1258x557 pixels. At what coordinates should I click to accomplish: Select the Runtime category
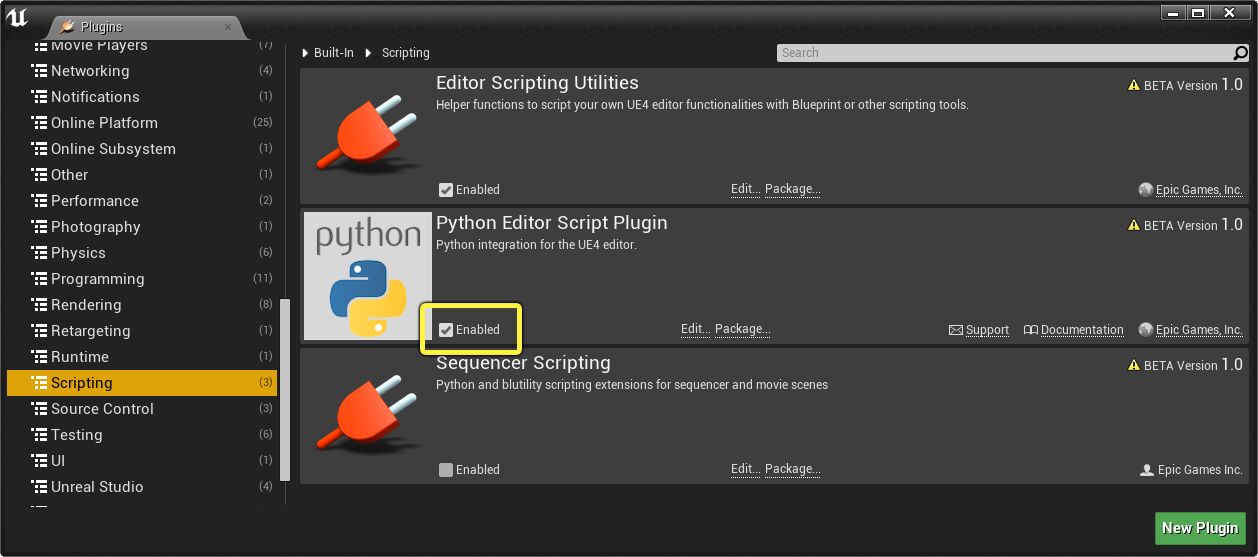pyautogui.click(x=140, y=357)
